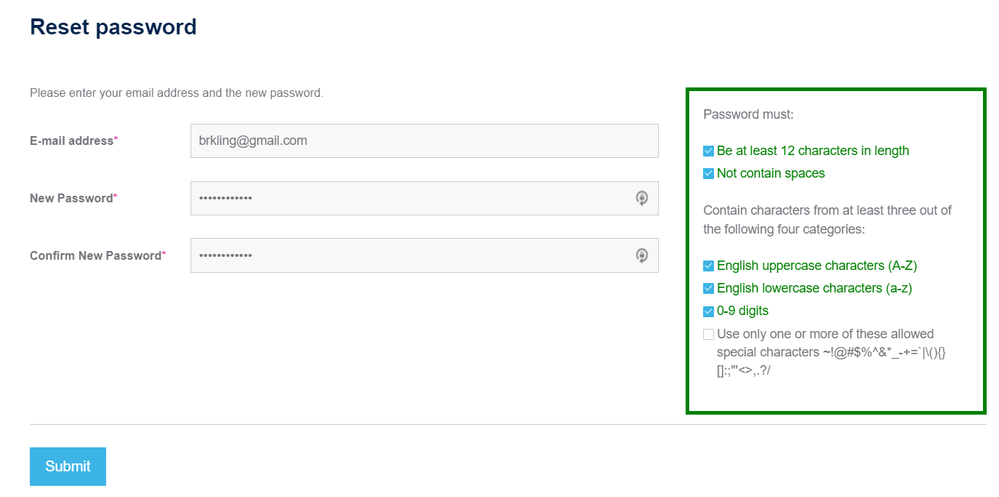
Task: Toggle the 'Not contain spaces' checkbox
Action: (x=708, y=173)
